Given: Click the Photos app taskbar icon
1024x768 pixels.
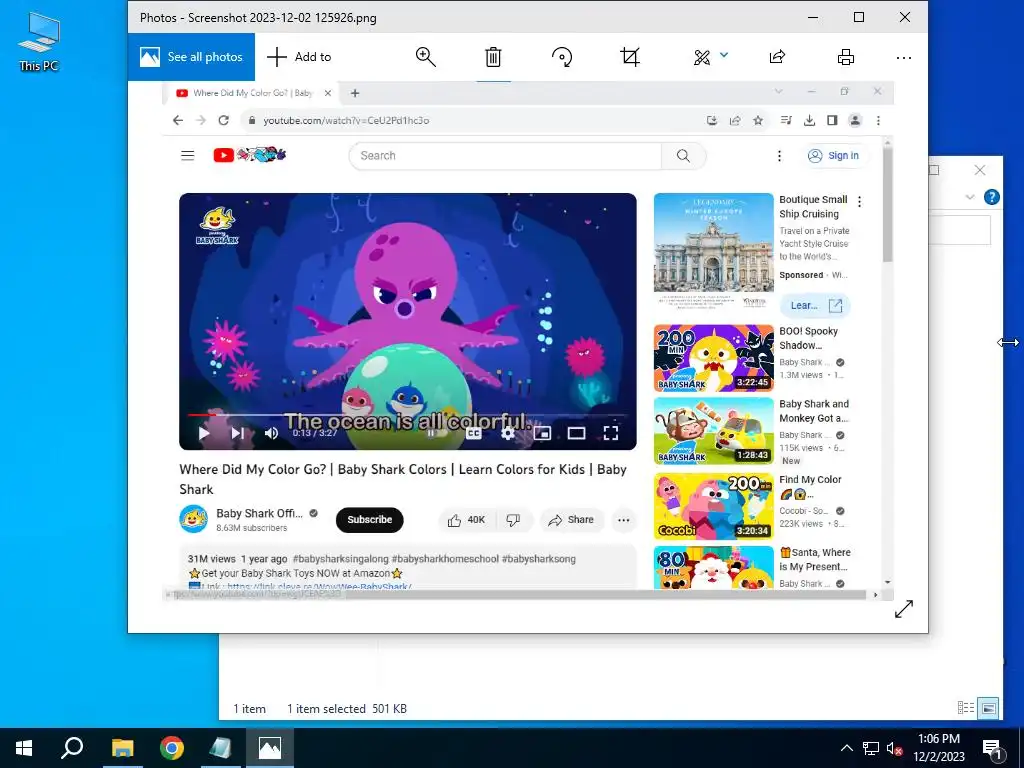Looking at the screenshot, I should [x=270, y=748].
